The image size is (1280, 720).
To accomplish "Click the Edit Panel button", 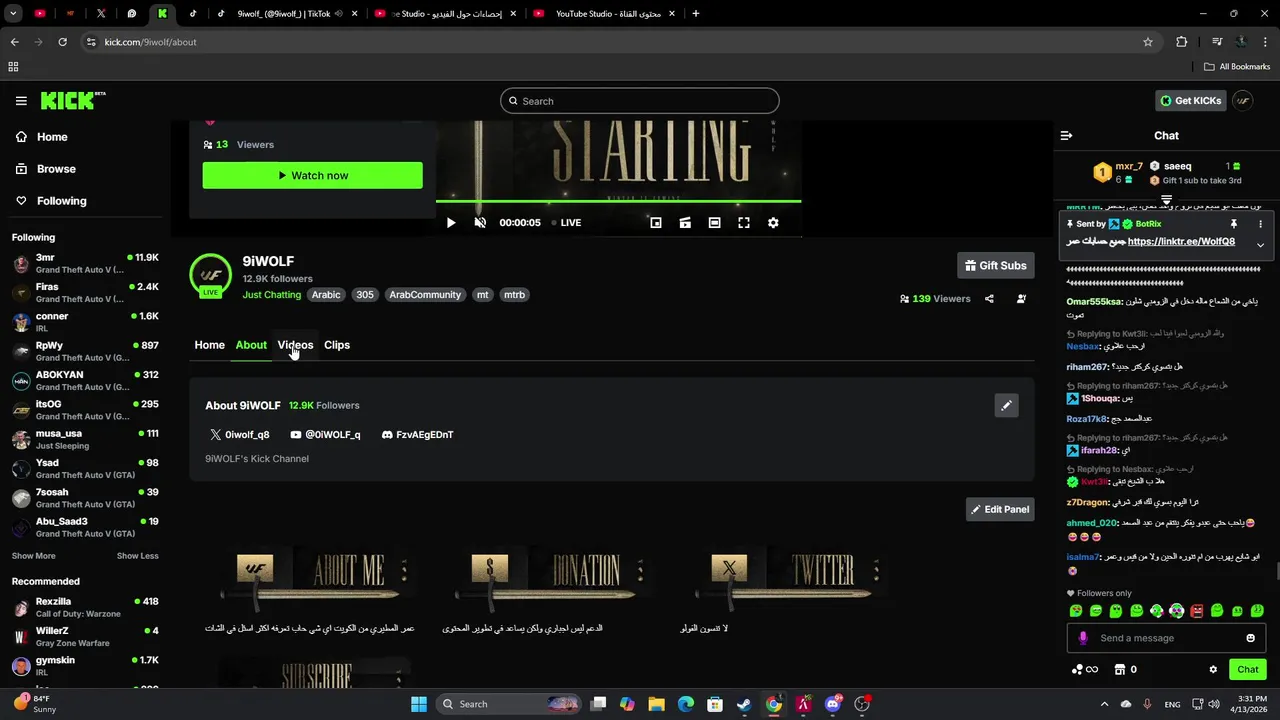I will coord(1000,509).
